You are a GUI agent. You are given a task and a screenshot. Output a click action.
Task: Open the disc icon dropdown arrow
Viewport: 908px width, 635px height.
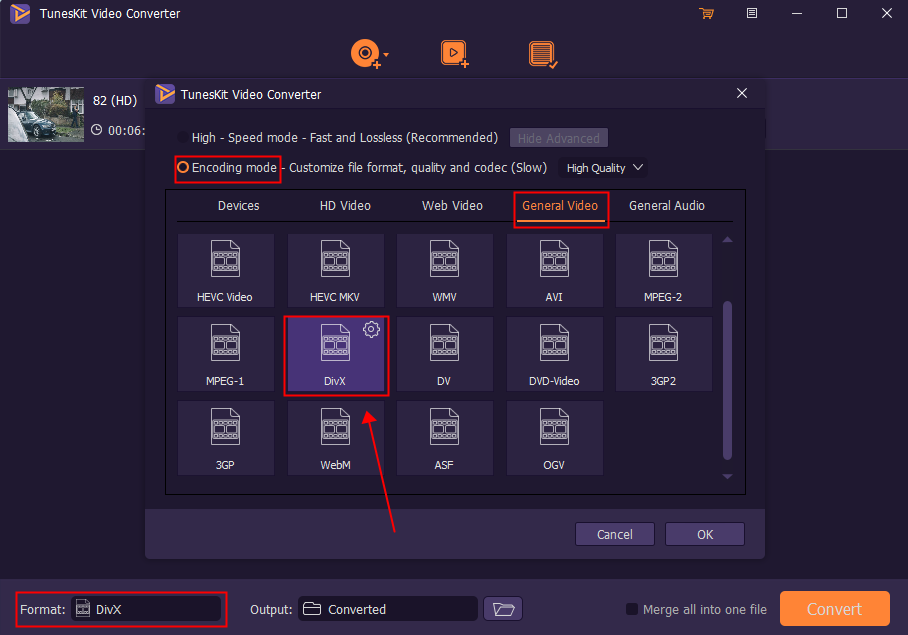point(386,55)
